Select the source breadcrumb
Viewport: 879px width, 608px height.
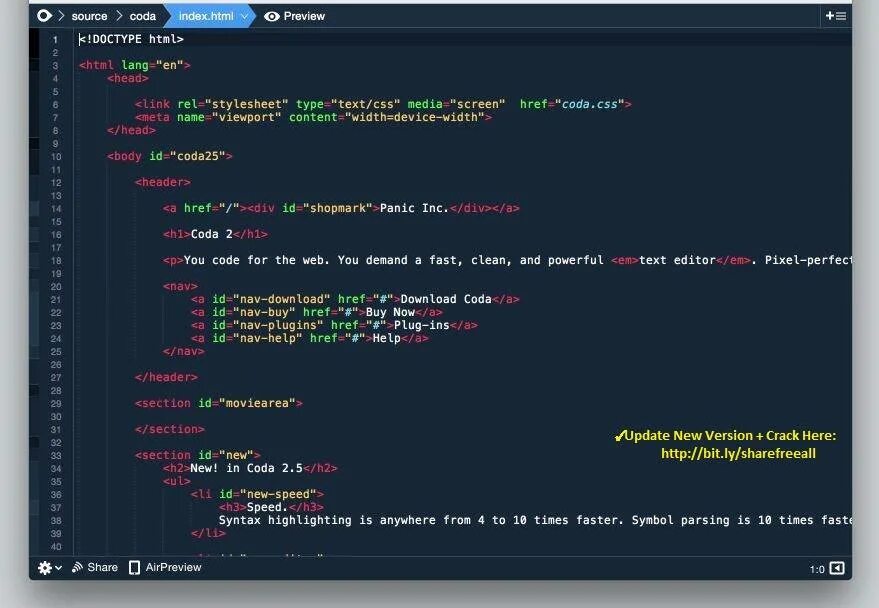(89, 16)
